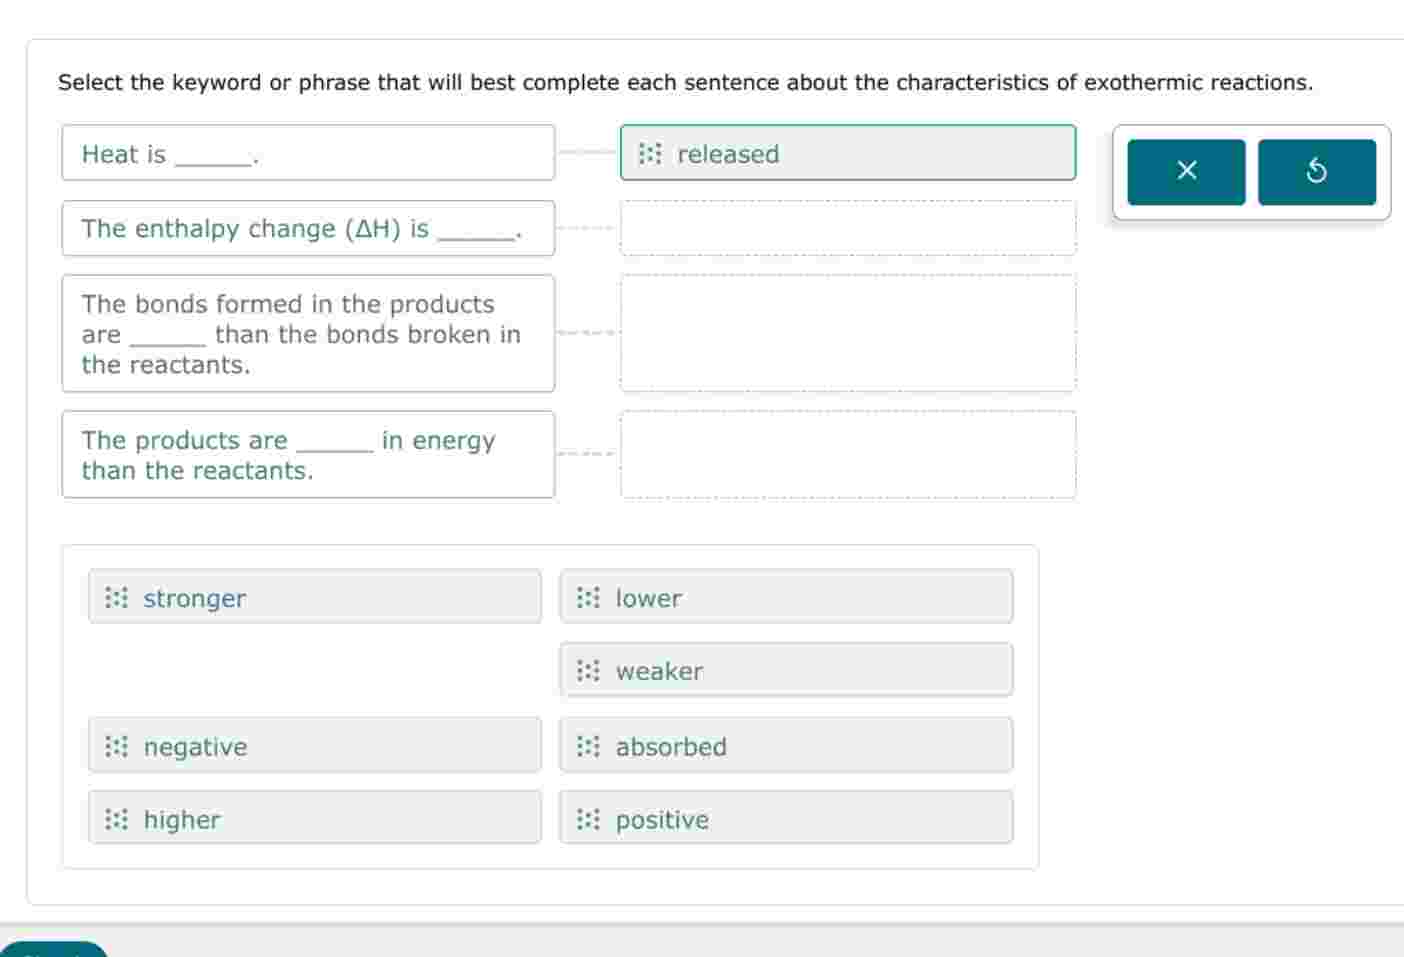The width and height of the screenshot is (1404, 957).
Task: Click the X clear-answers icon
Action: (1186, 171)
